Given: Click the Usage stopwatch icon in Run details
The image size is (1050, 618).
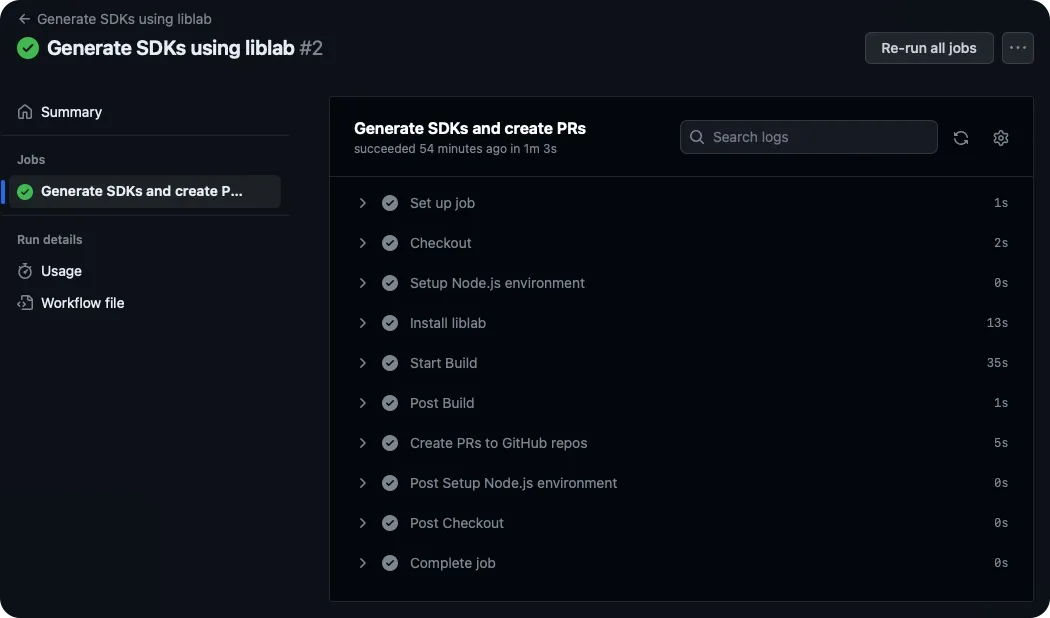Looking at the screenshot, I should coord(24,271).
